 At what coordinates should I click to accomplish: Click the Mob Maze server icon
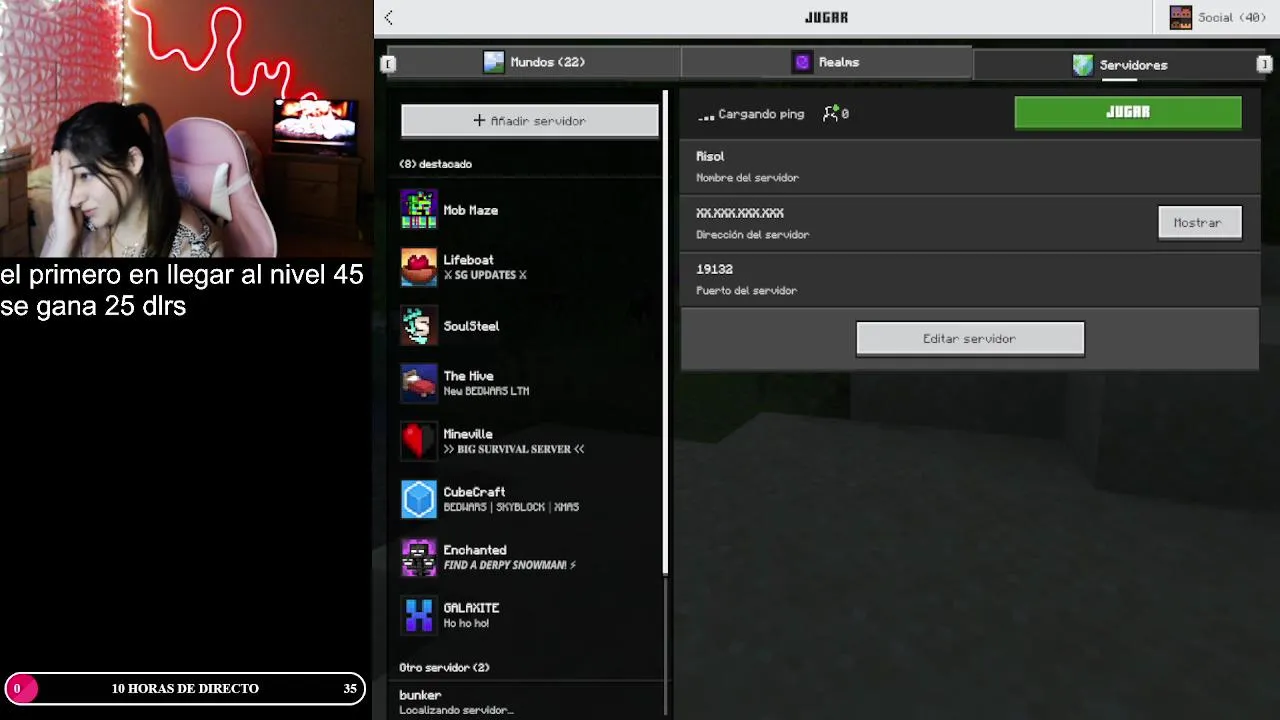click(x=419, y=210)
